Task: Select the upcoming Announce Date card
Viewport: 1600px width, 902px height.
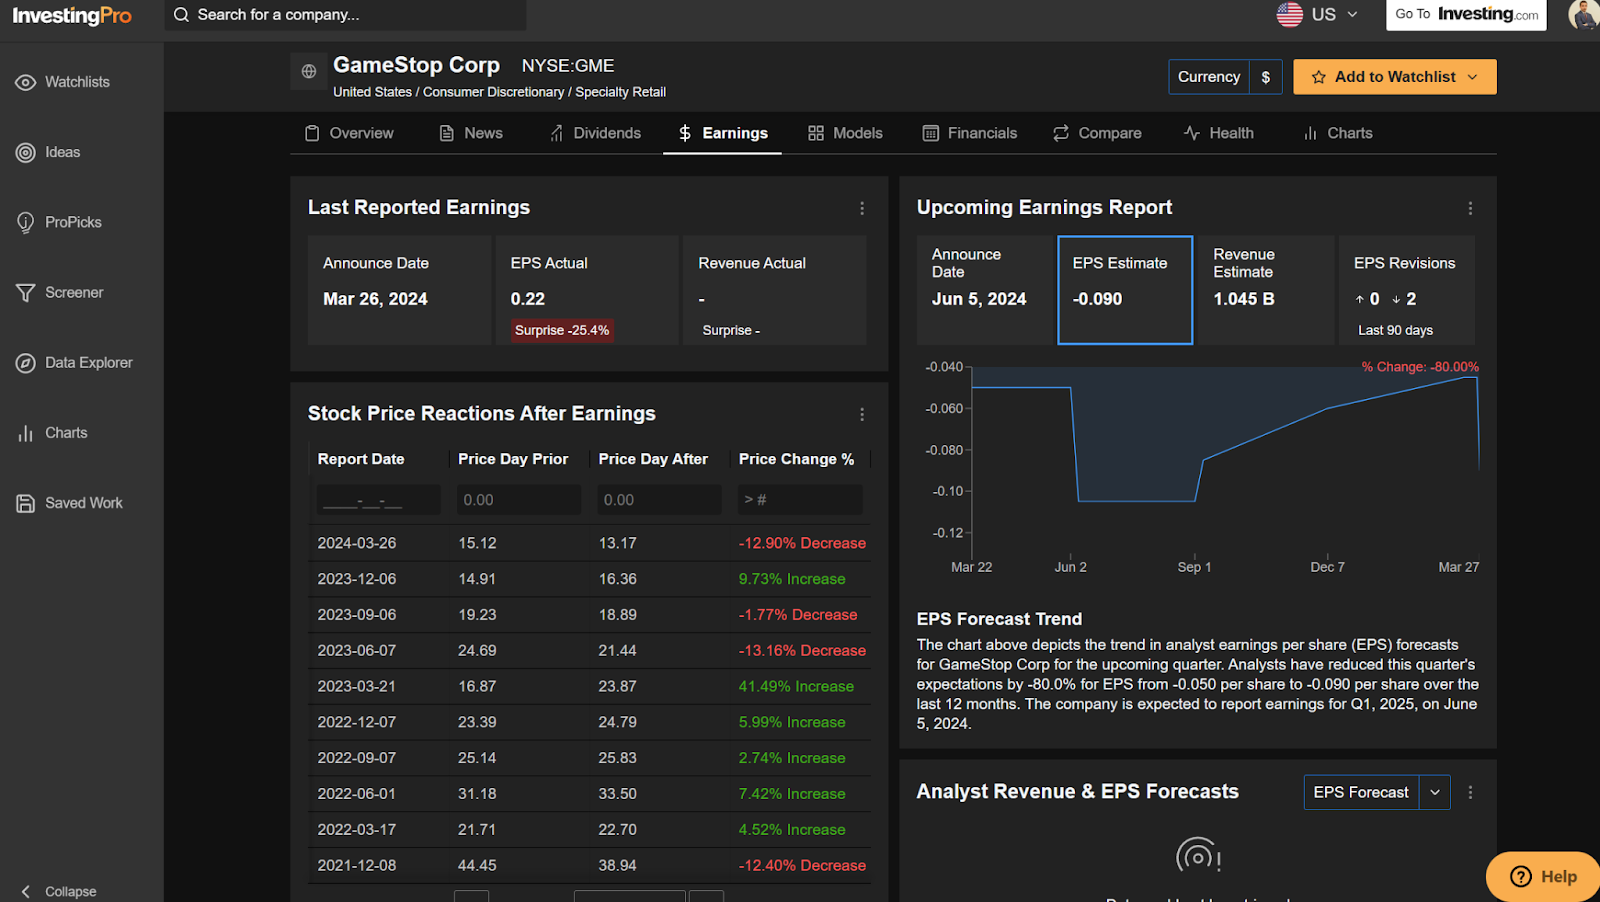Action: click(984, 290)
